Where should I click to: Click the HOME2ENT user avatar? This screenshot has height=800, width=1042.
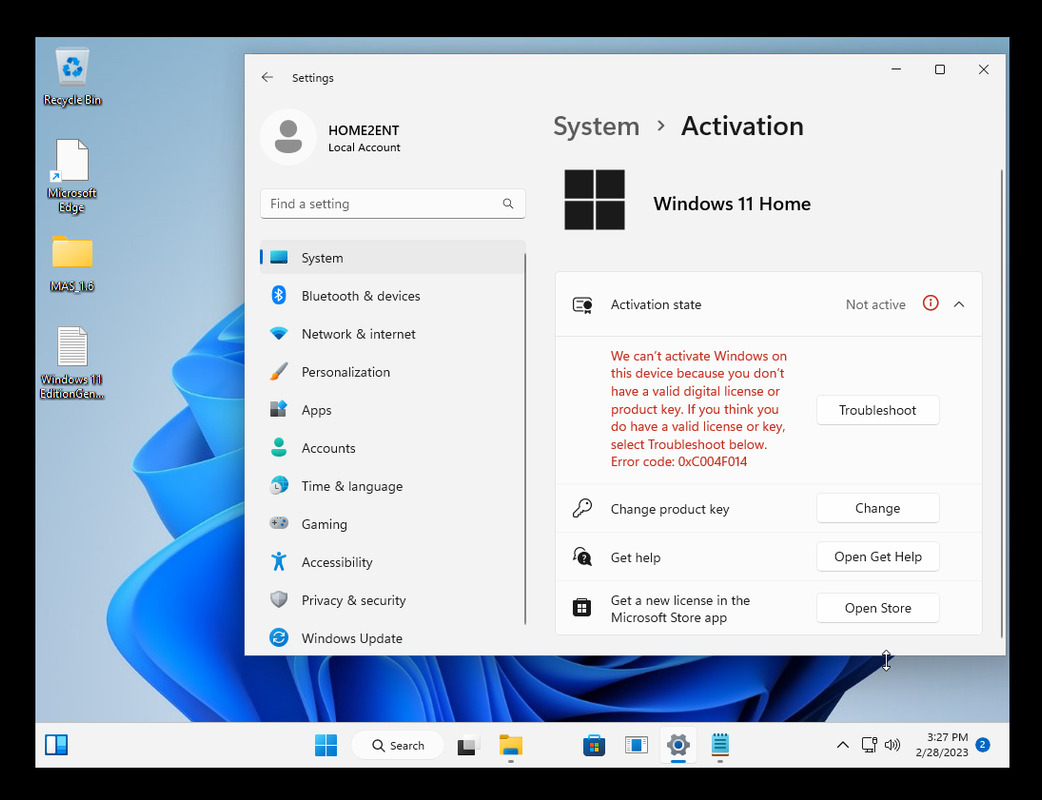[288, 137]
